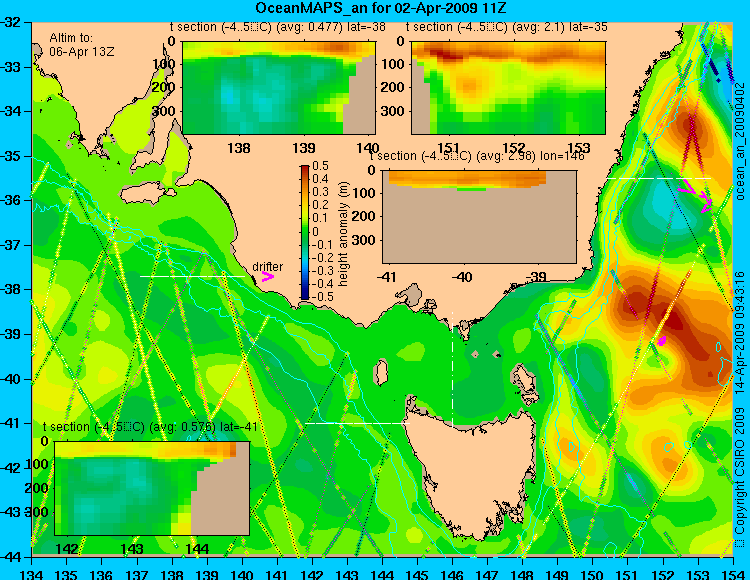Open the lon=146 temperature section inset

click(479, 217)
